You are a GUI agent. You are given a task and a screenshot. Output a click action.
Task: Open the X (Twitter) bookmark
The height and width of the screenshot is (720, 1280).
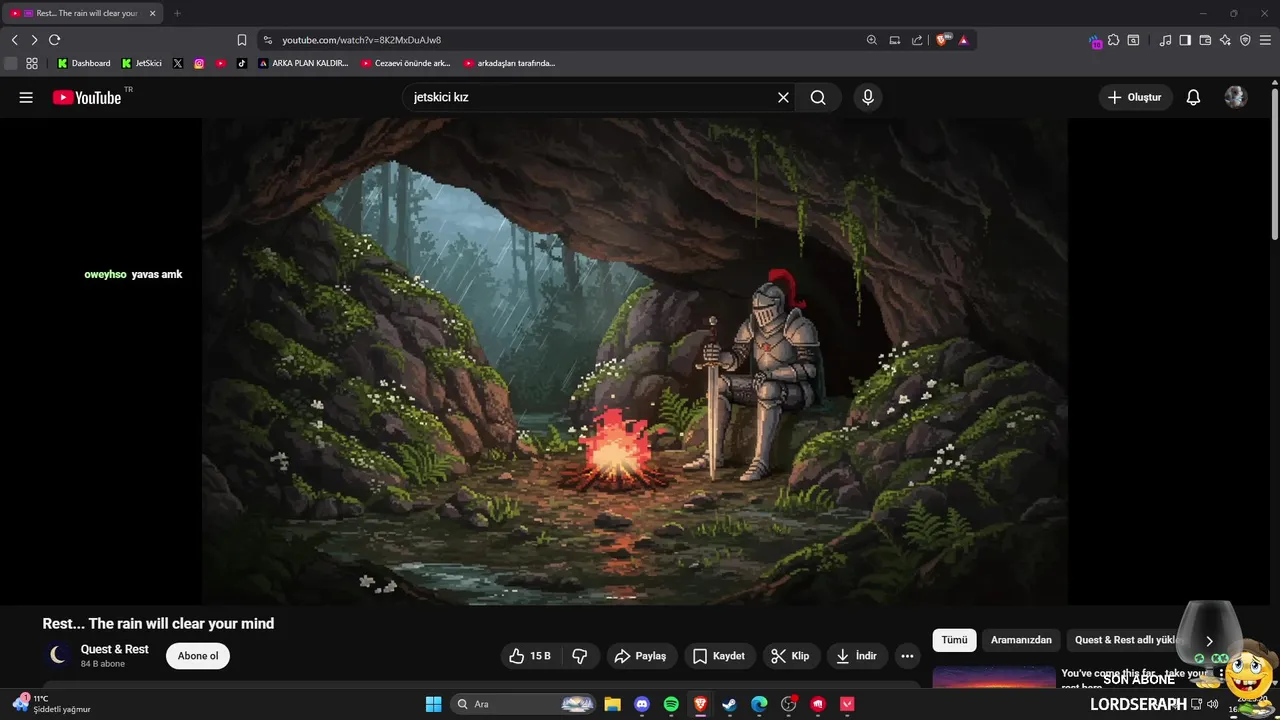coord(178,63)
